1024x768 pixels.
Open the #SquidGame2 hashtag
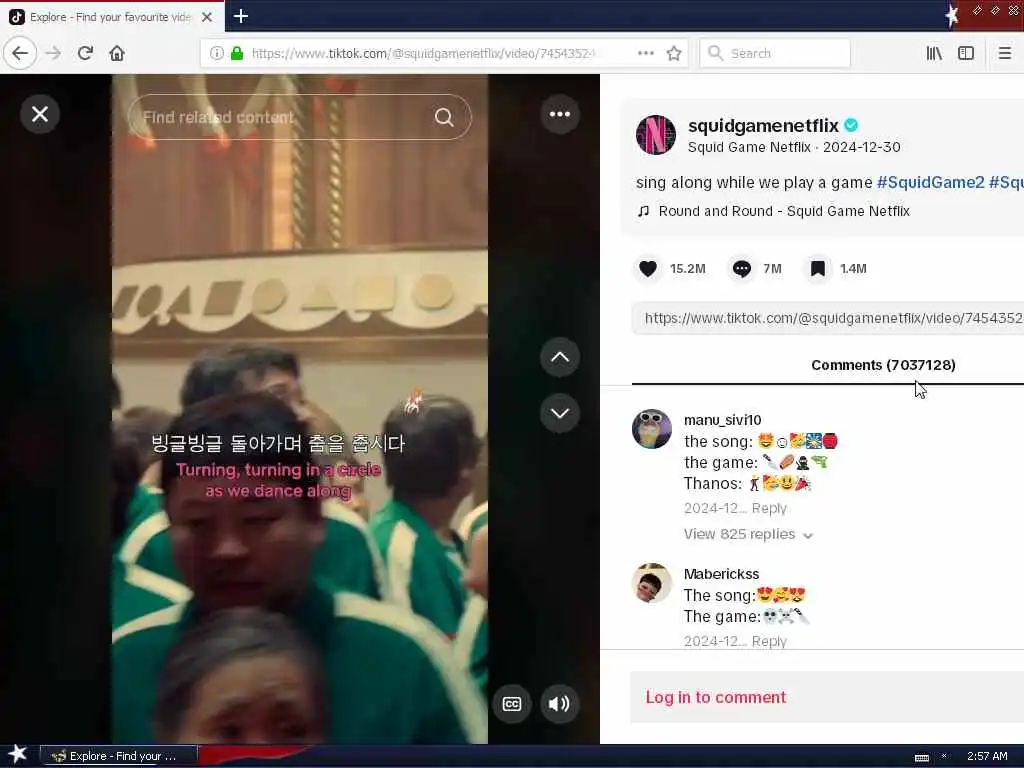click(930, 182)
